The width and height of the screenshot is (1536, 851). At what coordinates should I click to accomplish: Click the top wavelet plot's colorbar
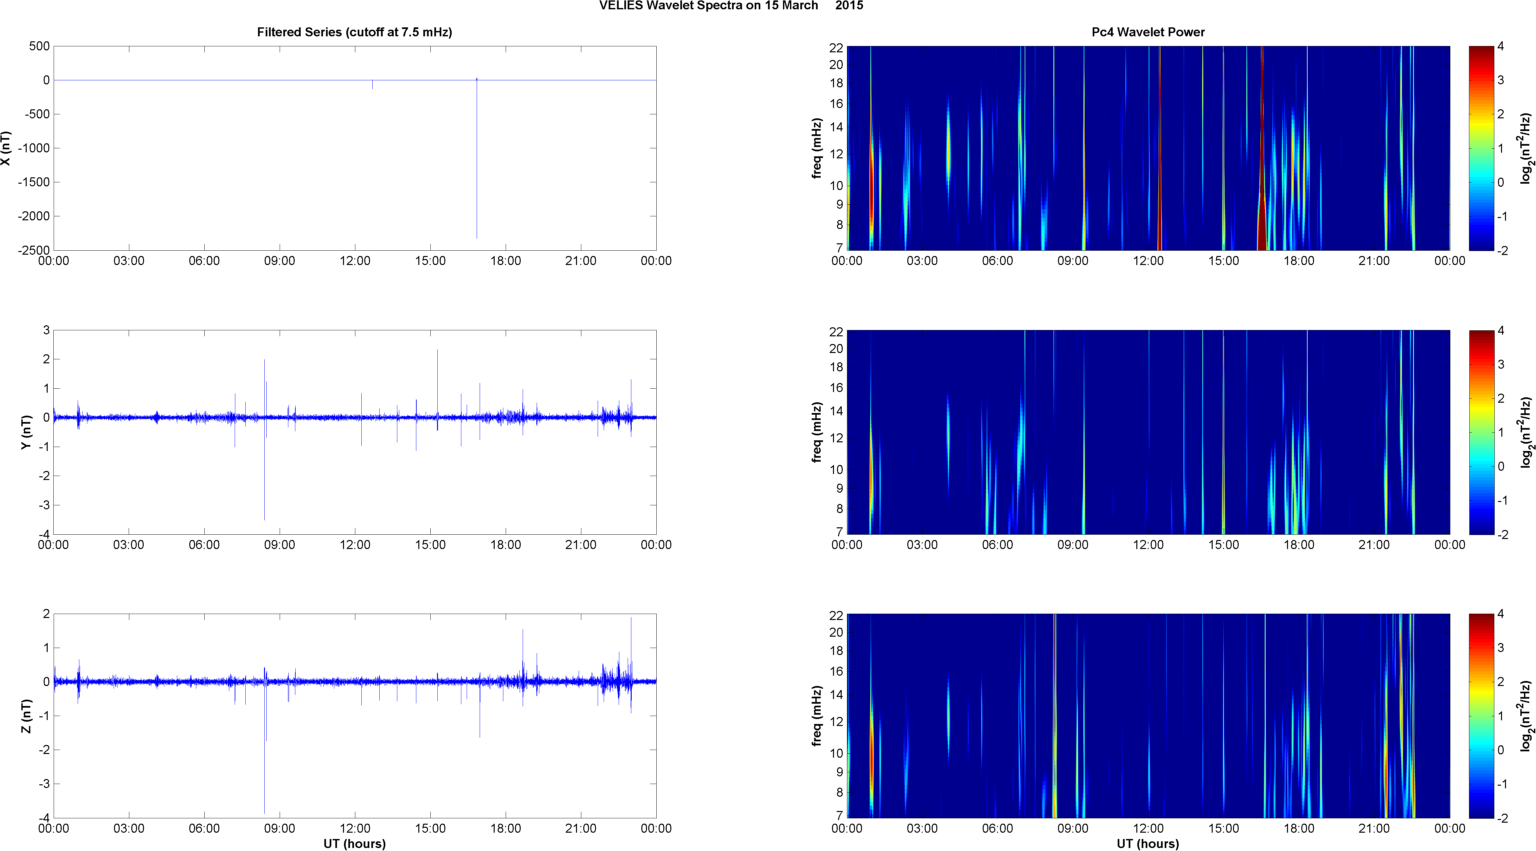[x=1482, y=148]
